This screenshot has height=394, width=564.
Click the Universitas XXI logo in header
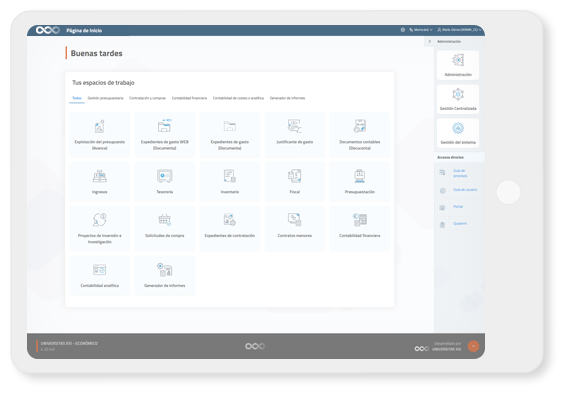click(47, 30)
